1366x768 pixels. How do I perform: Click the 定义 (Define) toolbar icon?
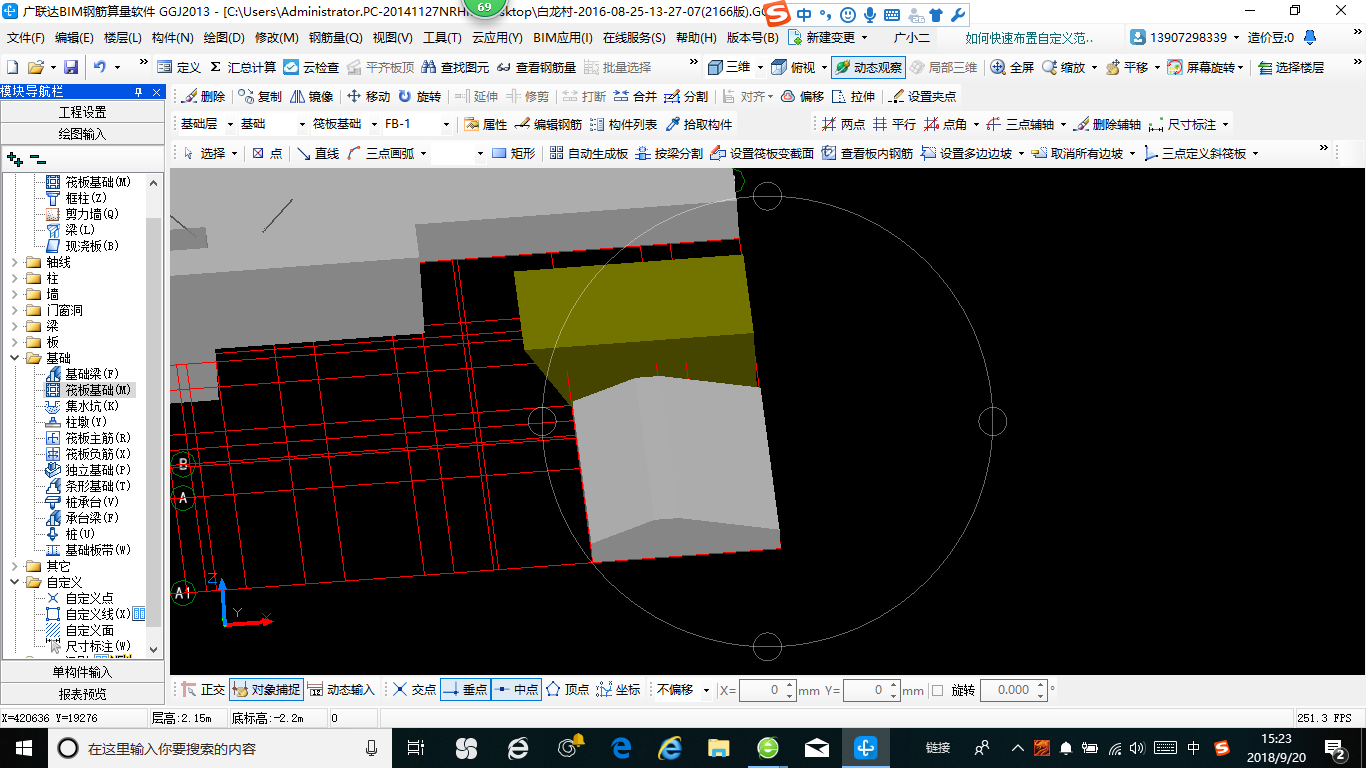pos(179,67)
